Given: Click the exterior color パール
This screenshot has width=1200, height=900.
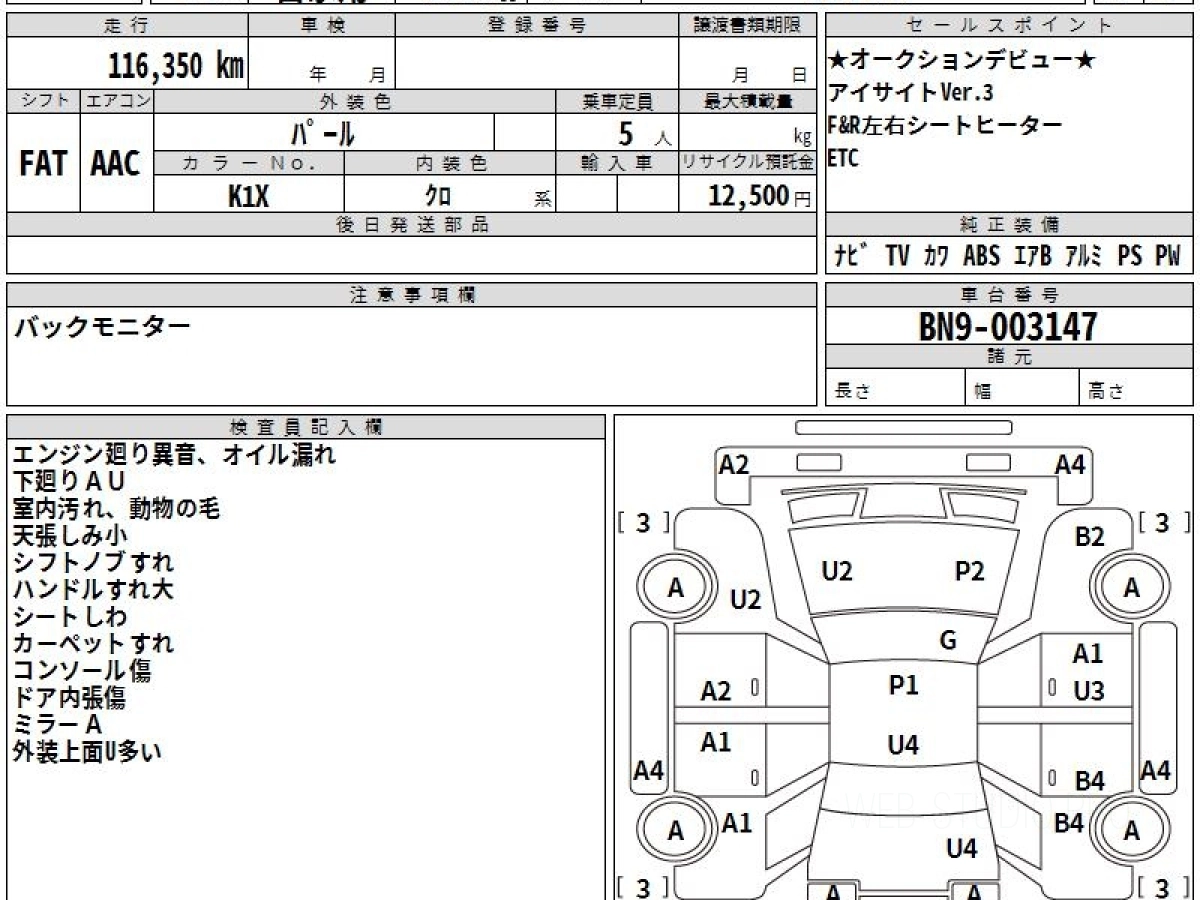Looking at the screenshot, I should point(323,132).
